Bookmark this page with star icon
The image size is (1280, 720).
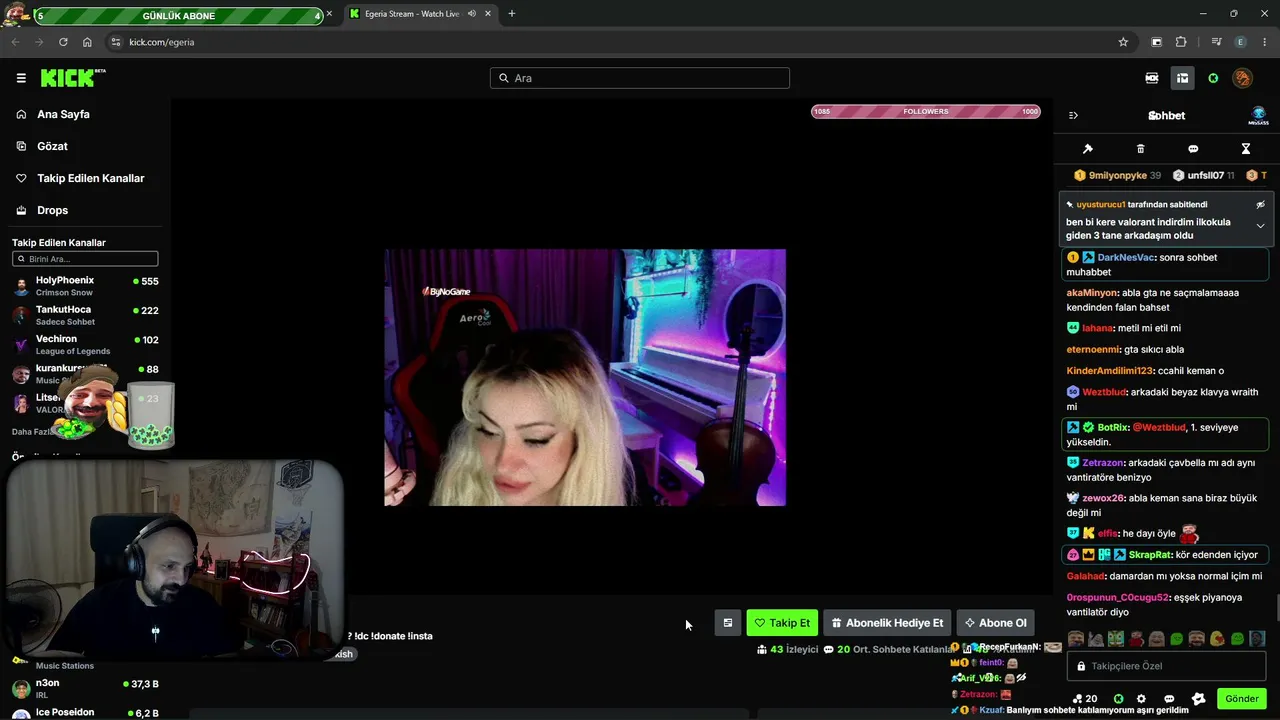(1123, 42)
